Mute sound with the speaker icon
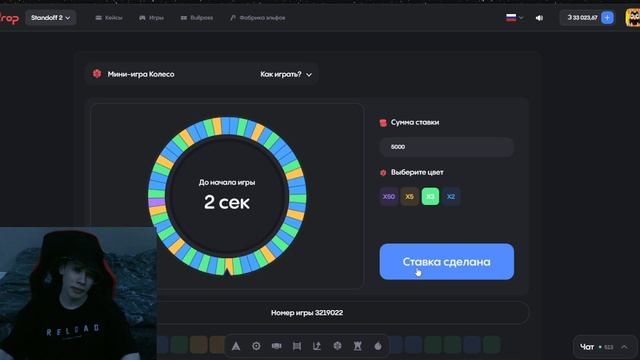The width and height of the screenshot is (640, 360). (x=539, y=18)
